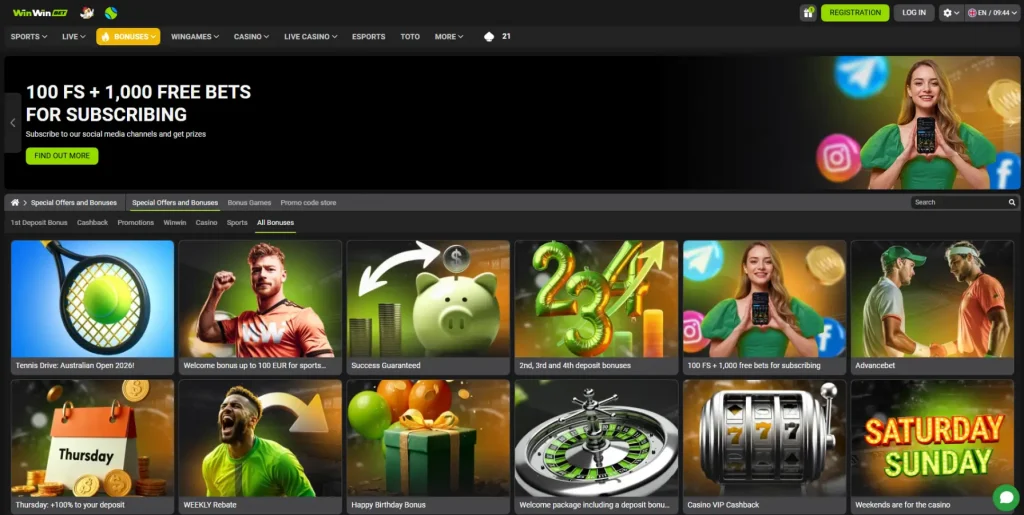Filter by 1st Deposit Bonus

39,223
